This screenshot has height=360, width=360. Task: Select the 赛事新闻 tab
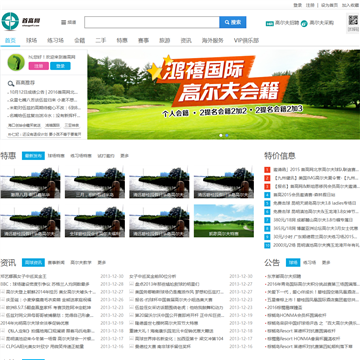point(56,263)
